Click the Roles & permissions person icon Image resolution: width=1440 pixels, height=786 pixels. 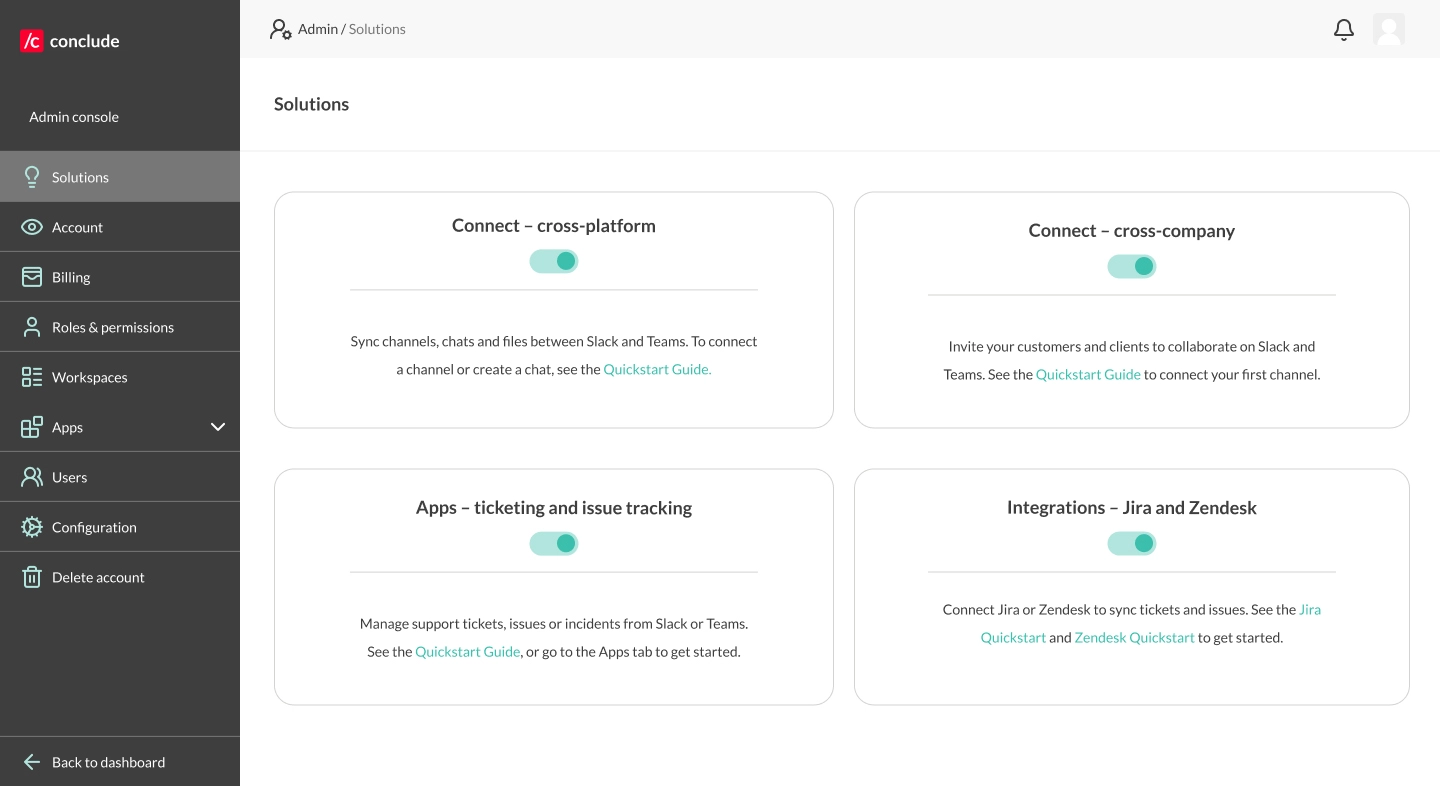[31, 326]
